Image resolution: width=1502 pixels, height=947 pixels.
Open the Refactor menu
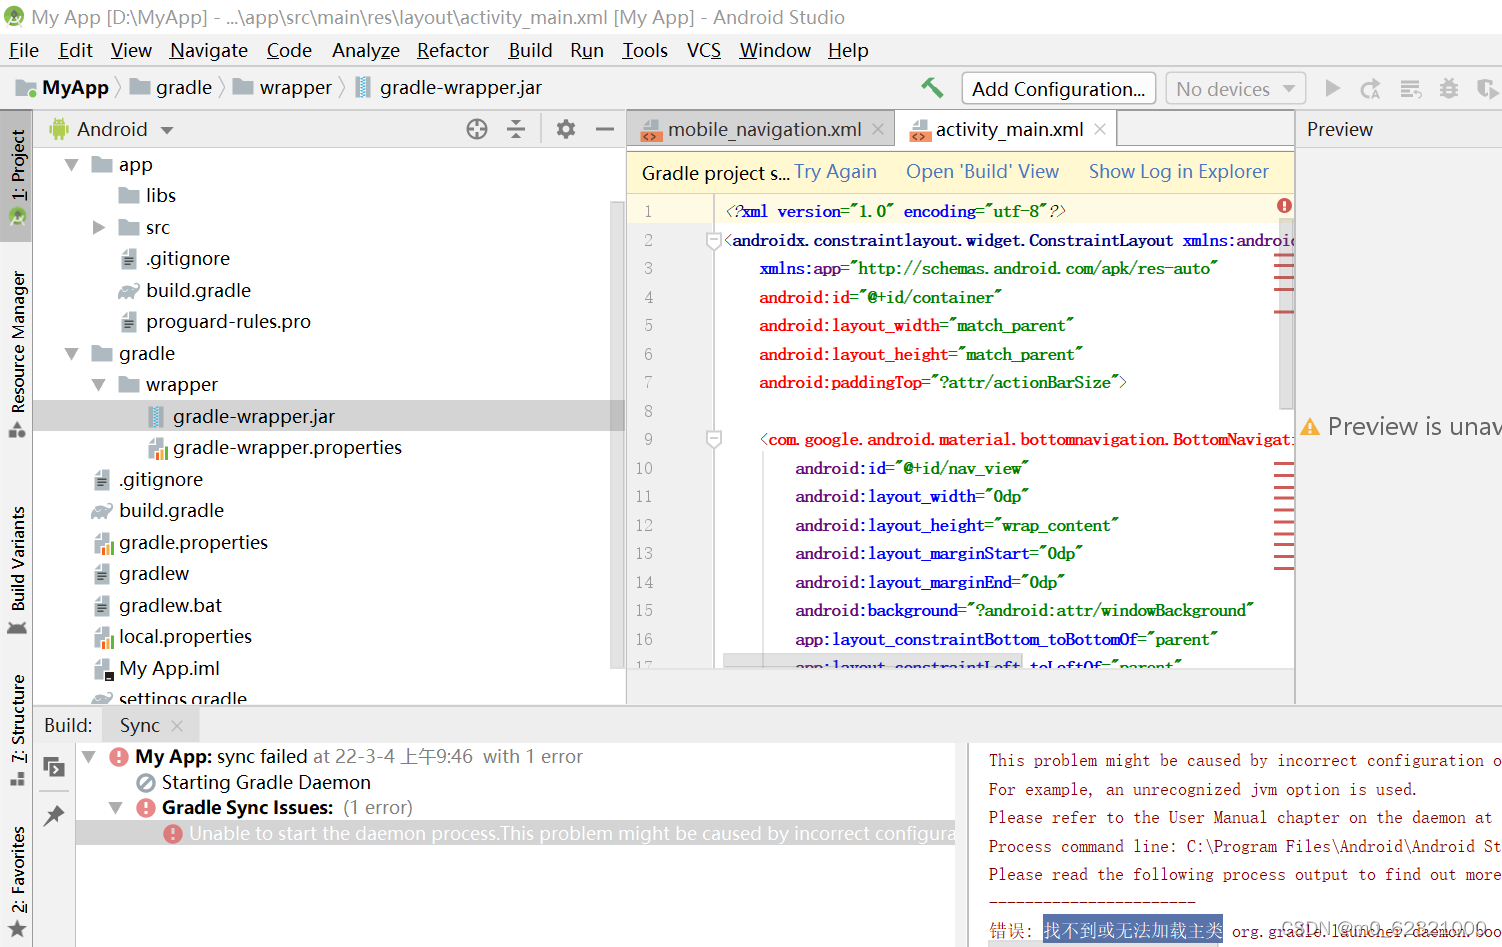pos(453,50)
